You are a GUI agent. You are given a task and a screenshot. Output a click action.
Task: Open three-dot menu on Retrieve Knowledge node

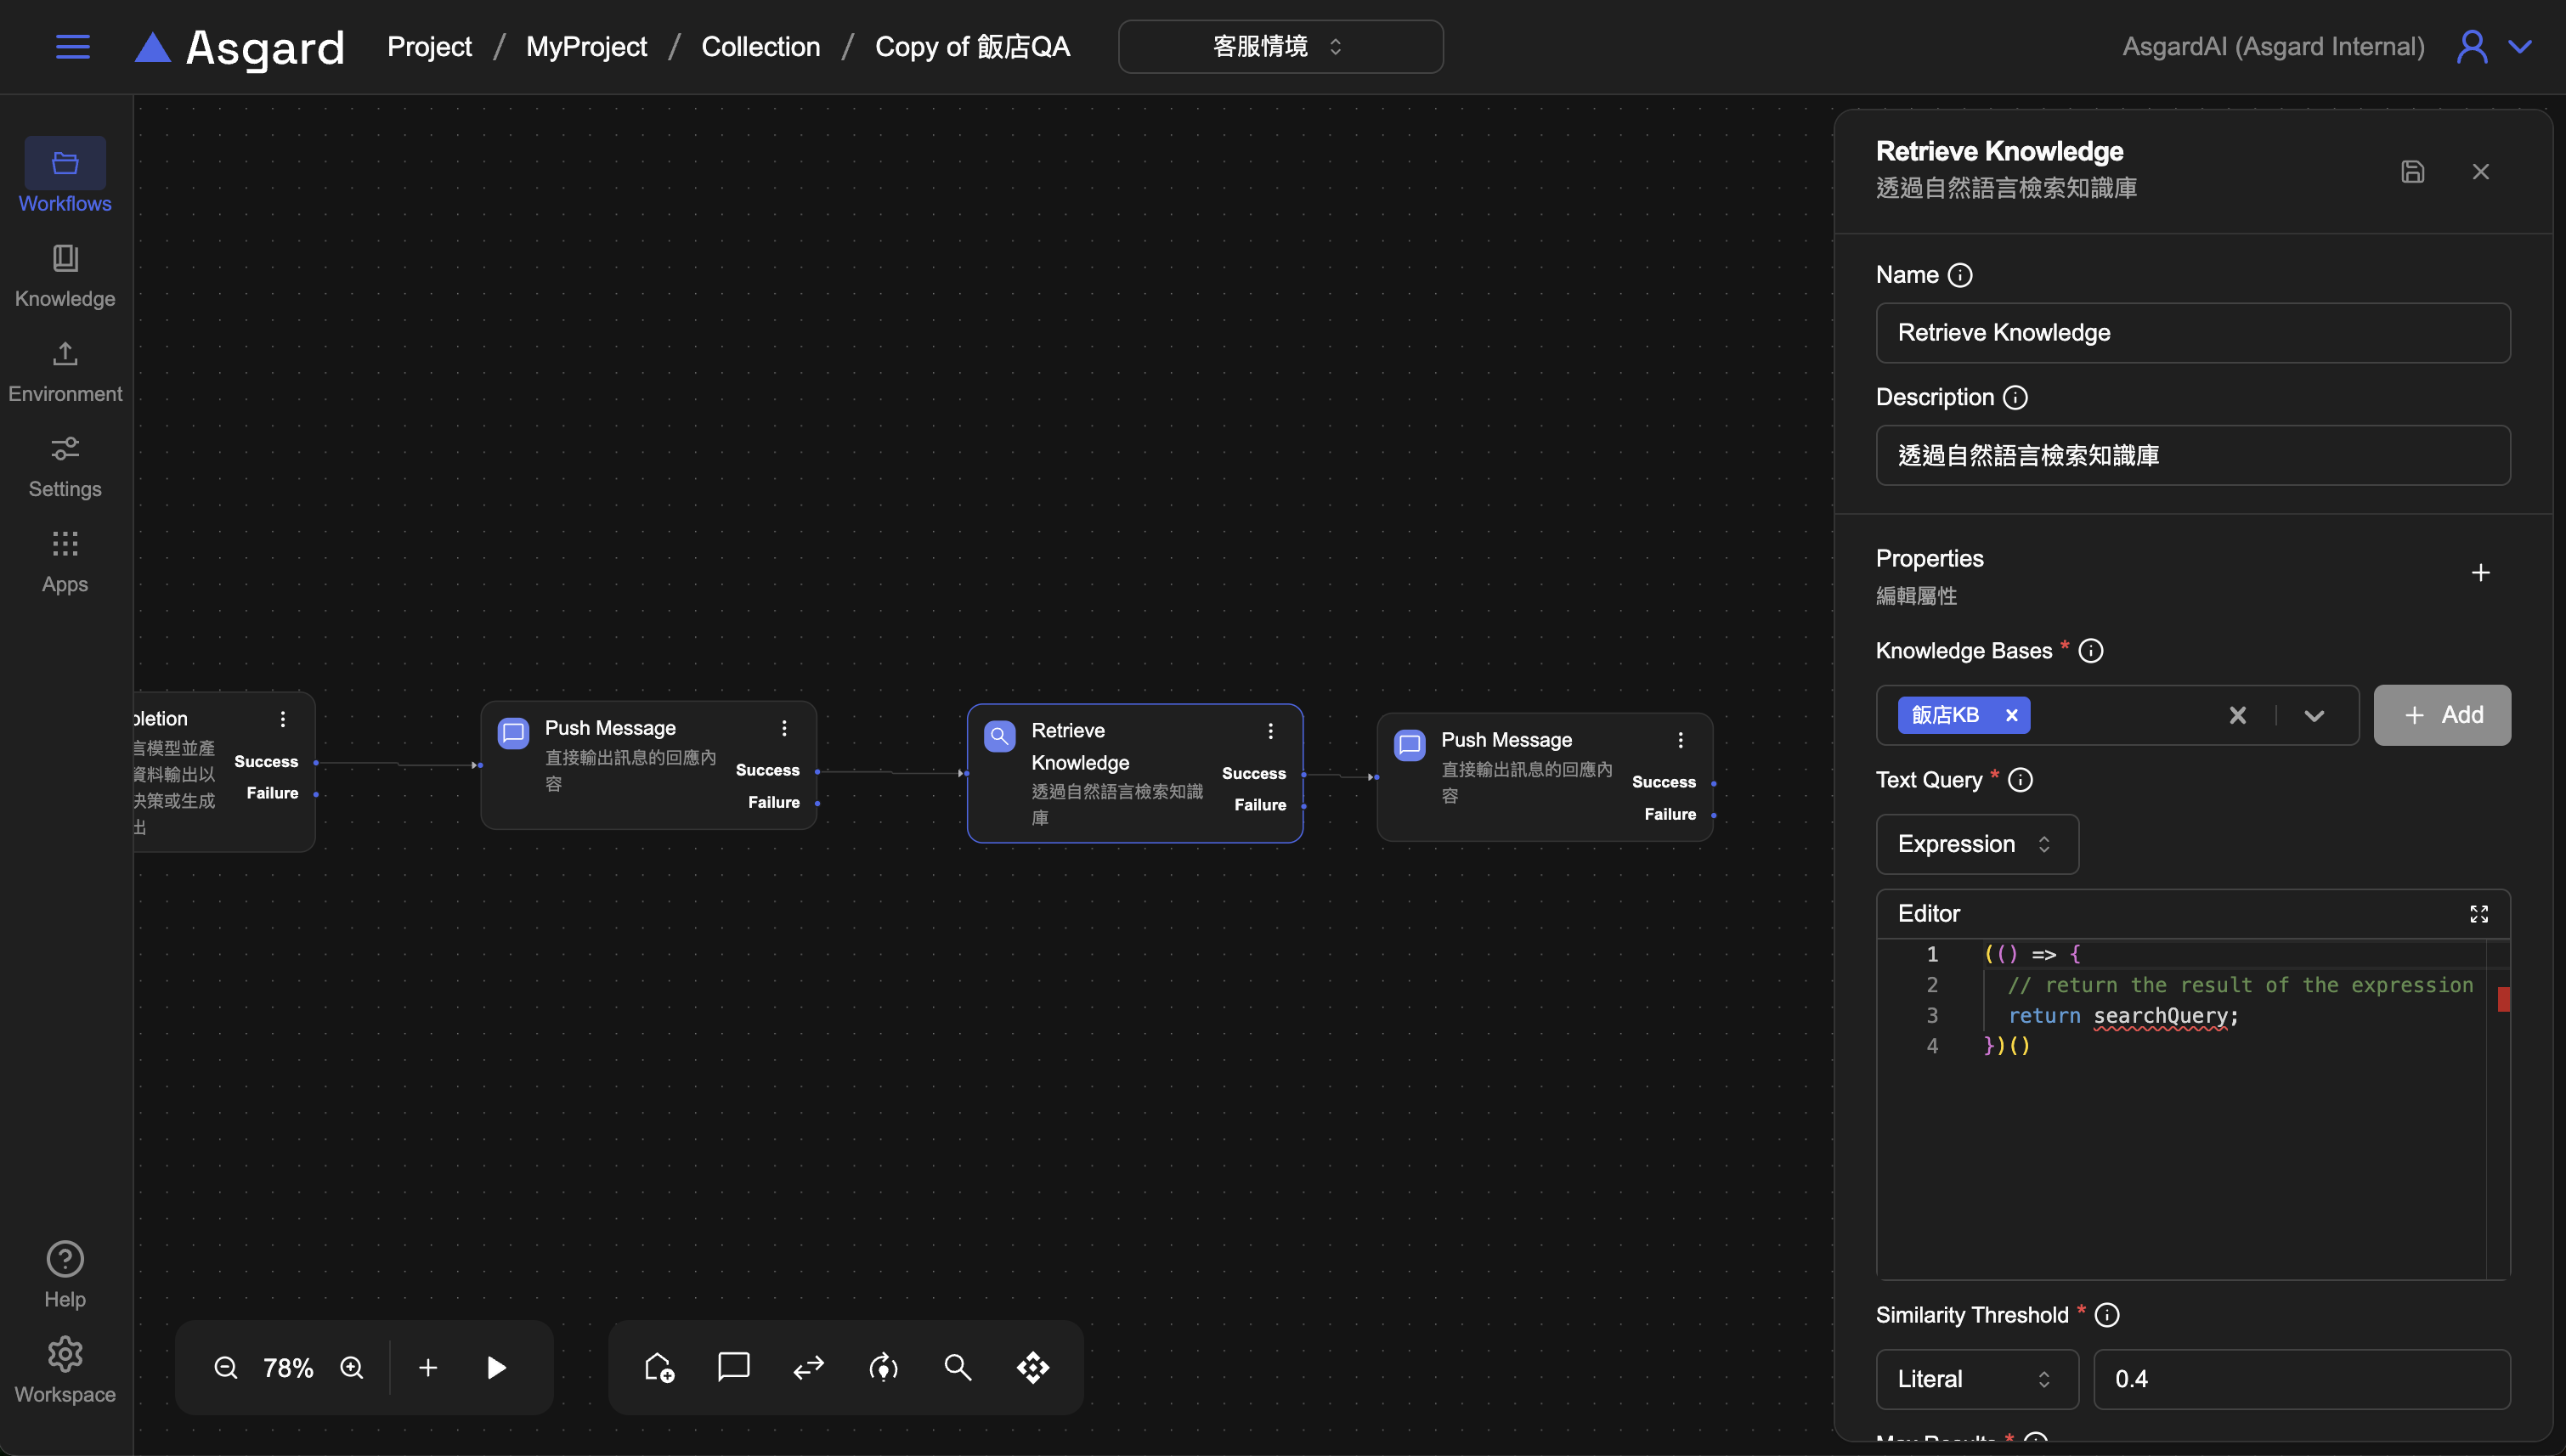(x=1270, y=731)
